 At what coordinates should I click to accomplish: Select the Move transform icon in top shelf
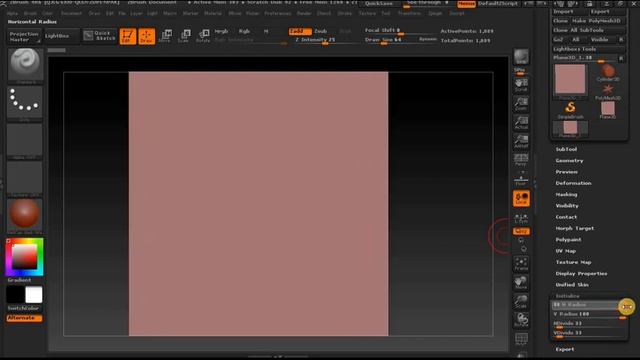(x=165, y=36)
